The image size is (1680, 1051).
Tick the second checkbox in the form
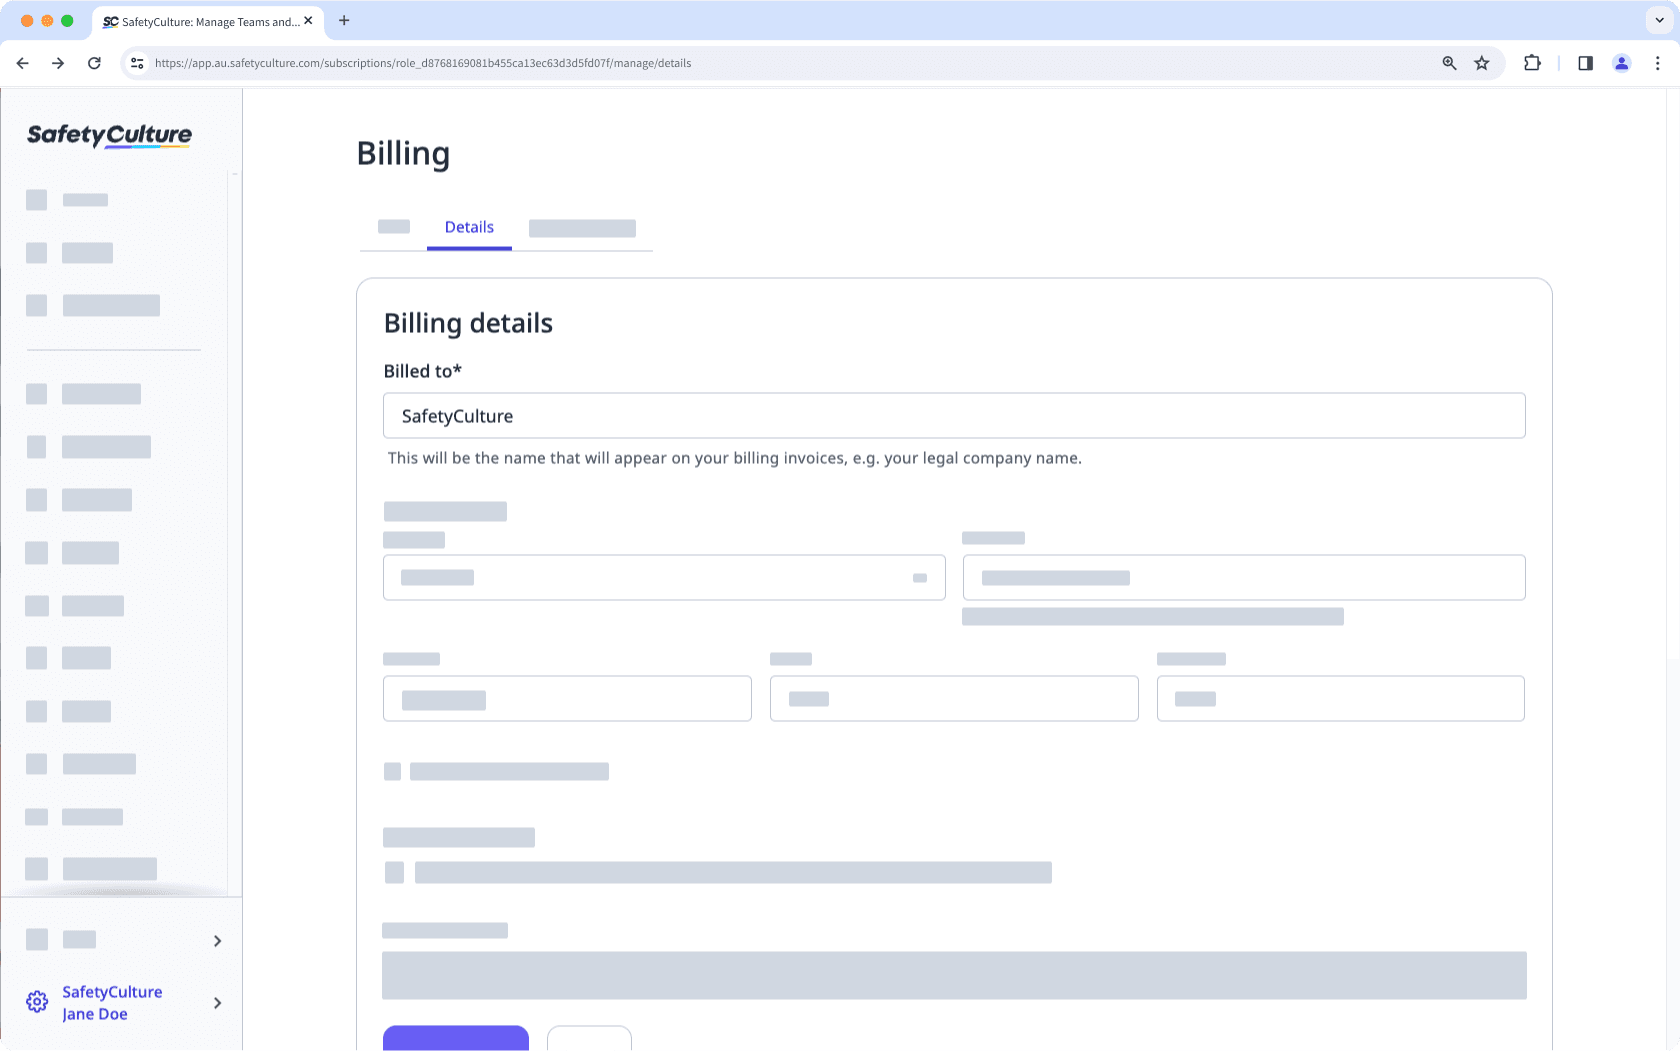[x=394, y=872]
